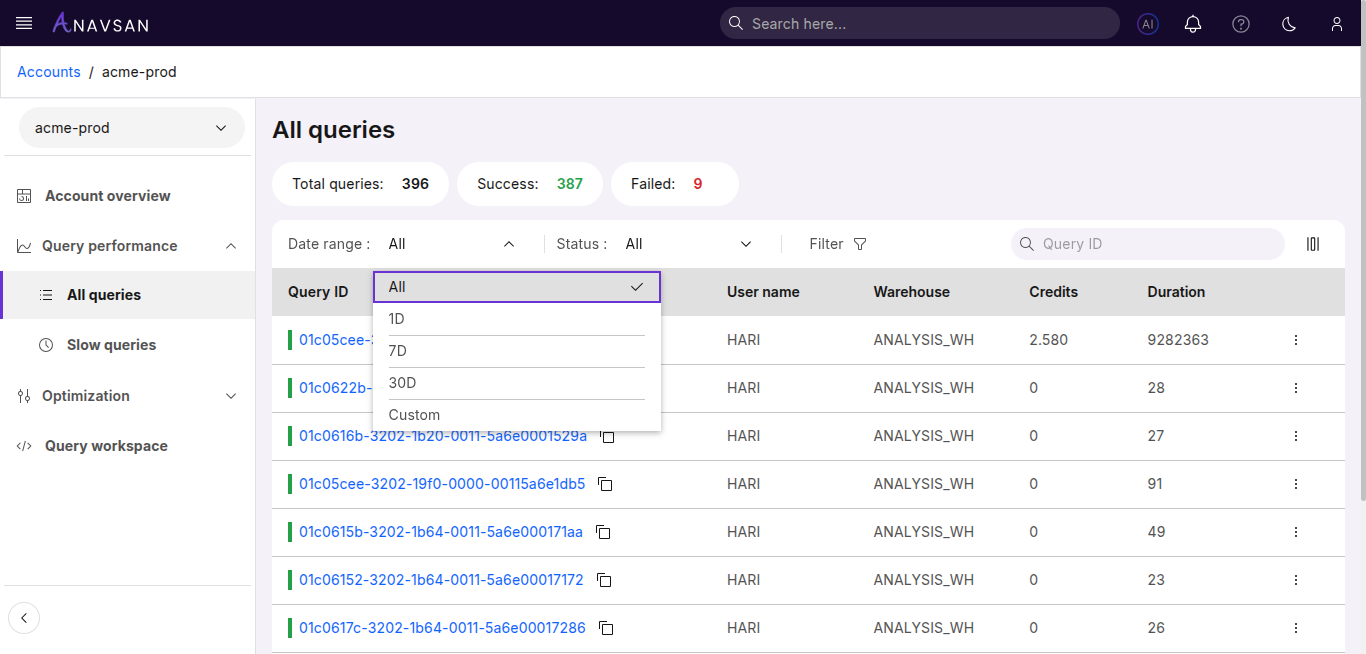Open the acme-prod account selector
The image size is (1366, 654).
click(131, 128)
